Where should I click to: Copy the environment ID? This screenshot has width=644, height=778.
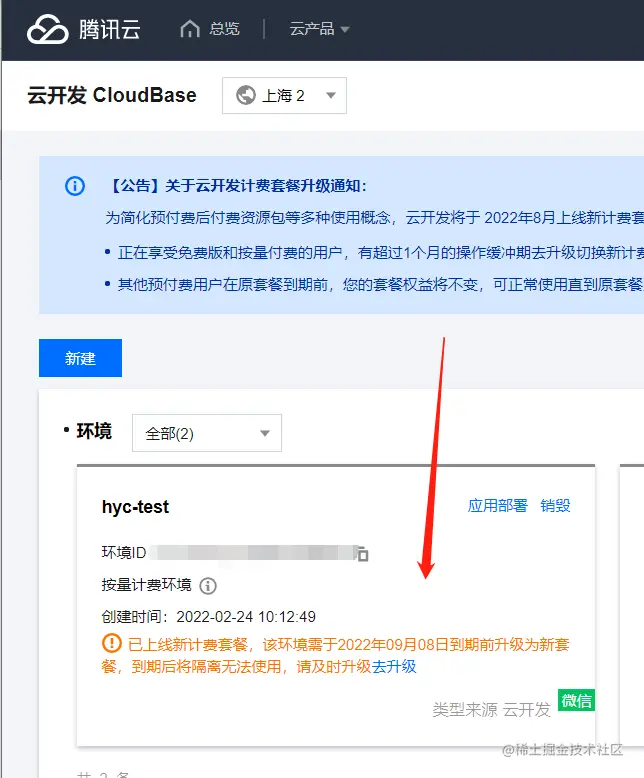click(362, 553)
